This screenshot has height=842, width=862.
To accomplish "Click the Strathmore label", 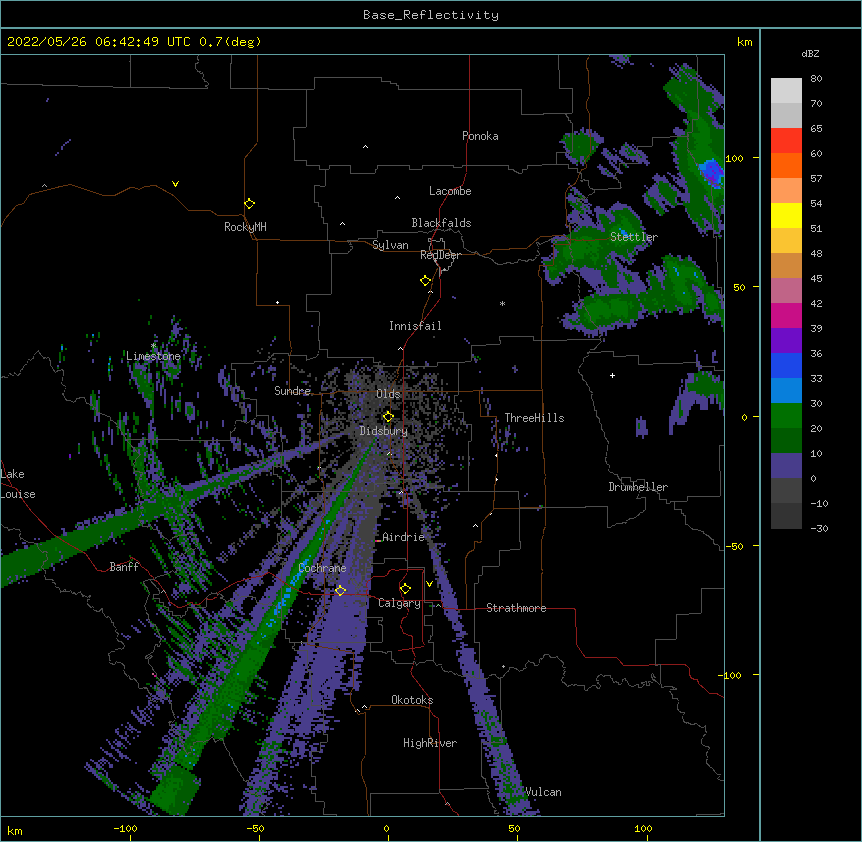I will point(516,608).
